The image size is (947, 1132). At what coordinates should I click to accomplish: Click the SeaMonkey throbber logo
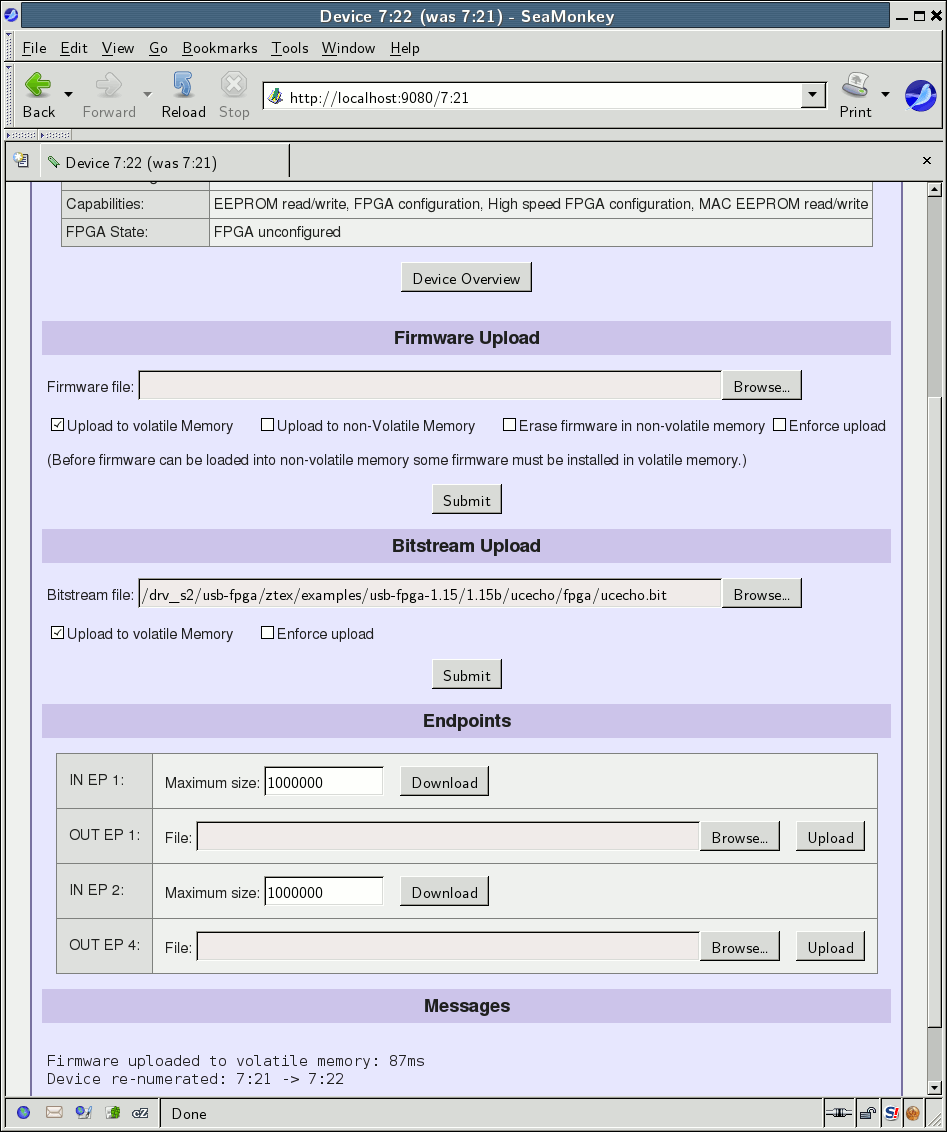click(920, 95)
